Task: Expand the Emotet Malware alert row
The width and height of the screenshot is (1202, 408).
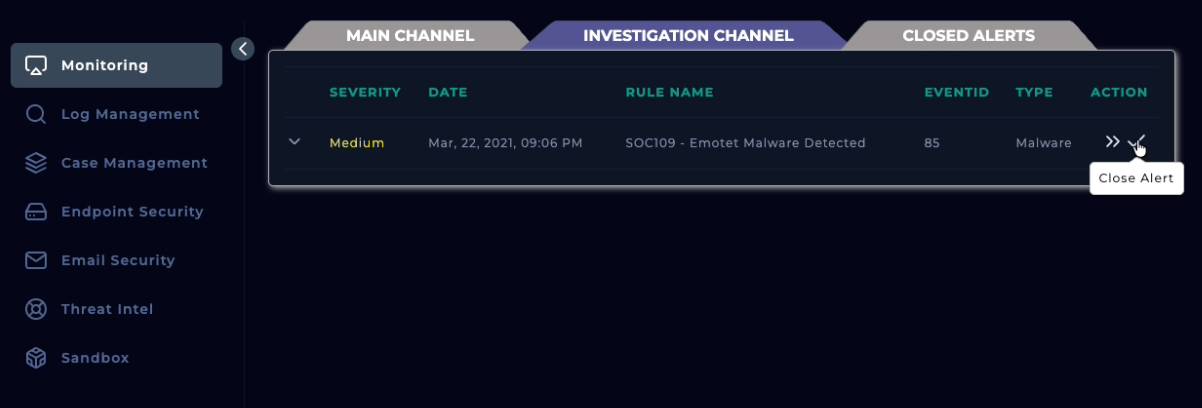Action: 295,142
